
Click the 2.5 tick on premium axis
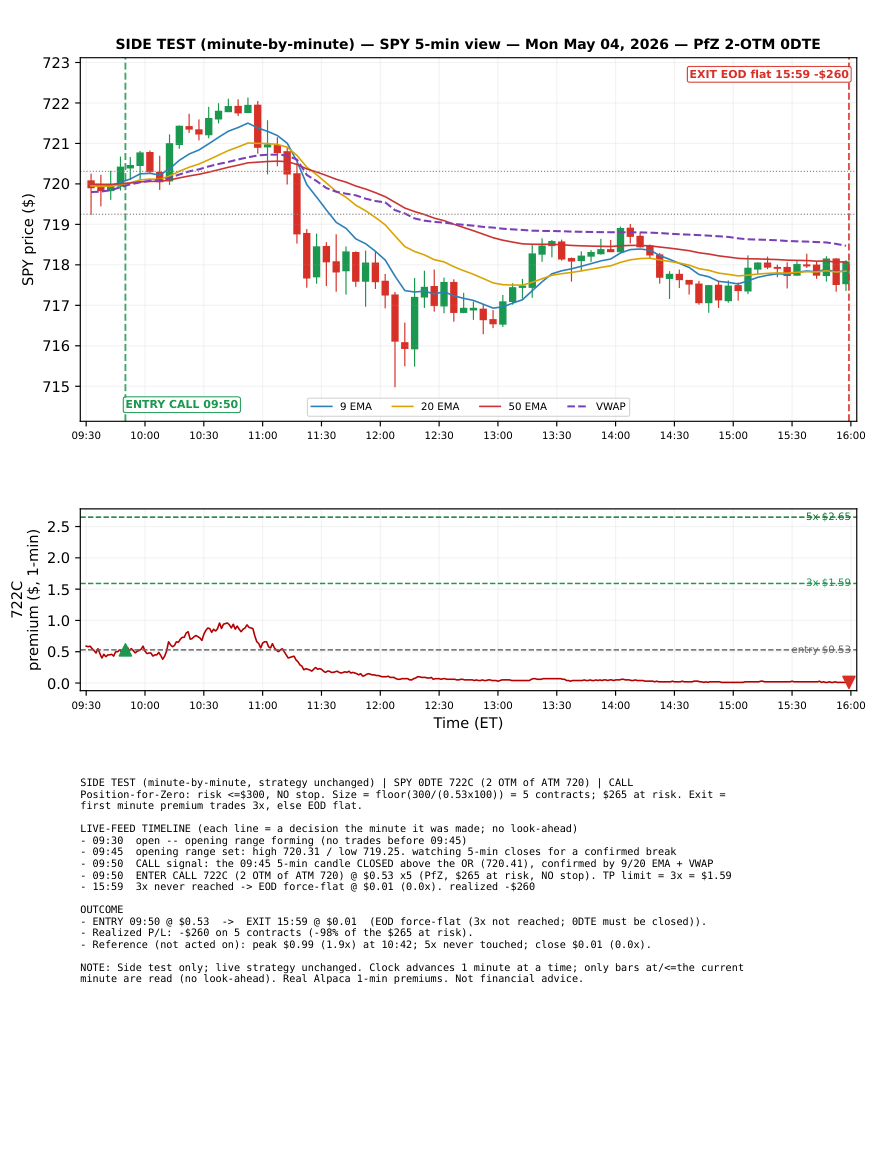(x=58, y=527)
